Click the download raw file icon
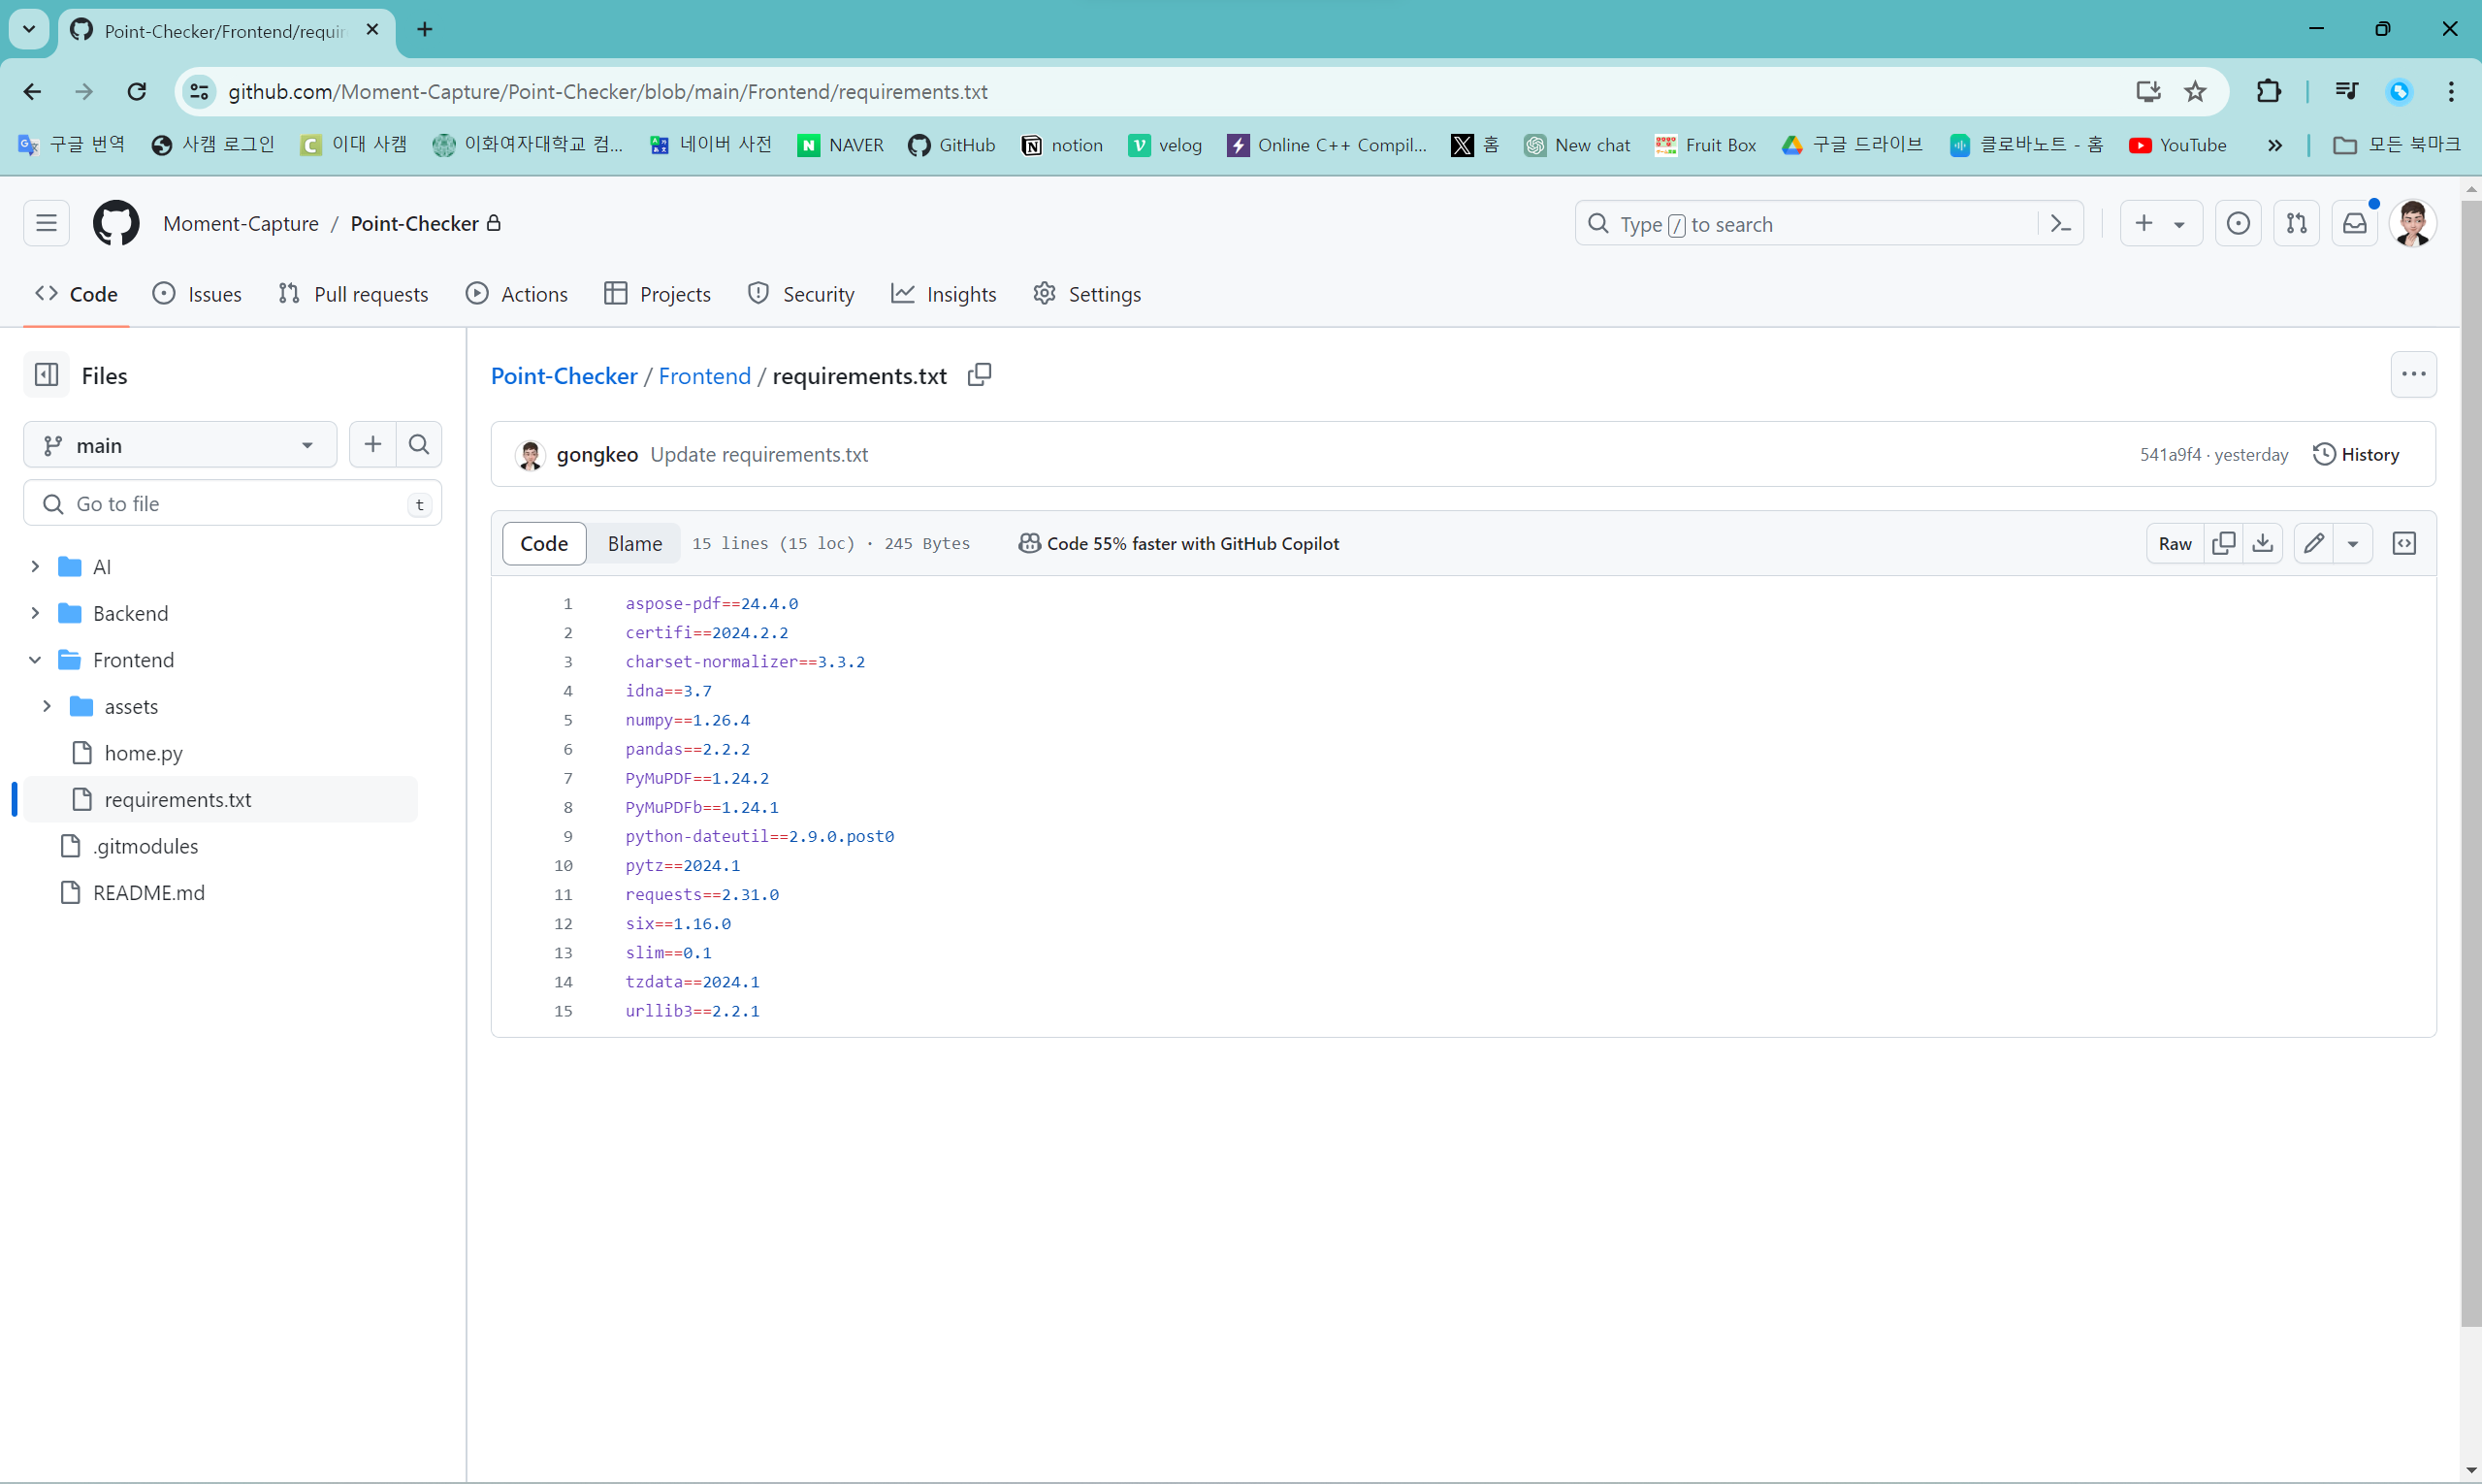This screenshot has width=2482, height=1484. [2263, 543]
